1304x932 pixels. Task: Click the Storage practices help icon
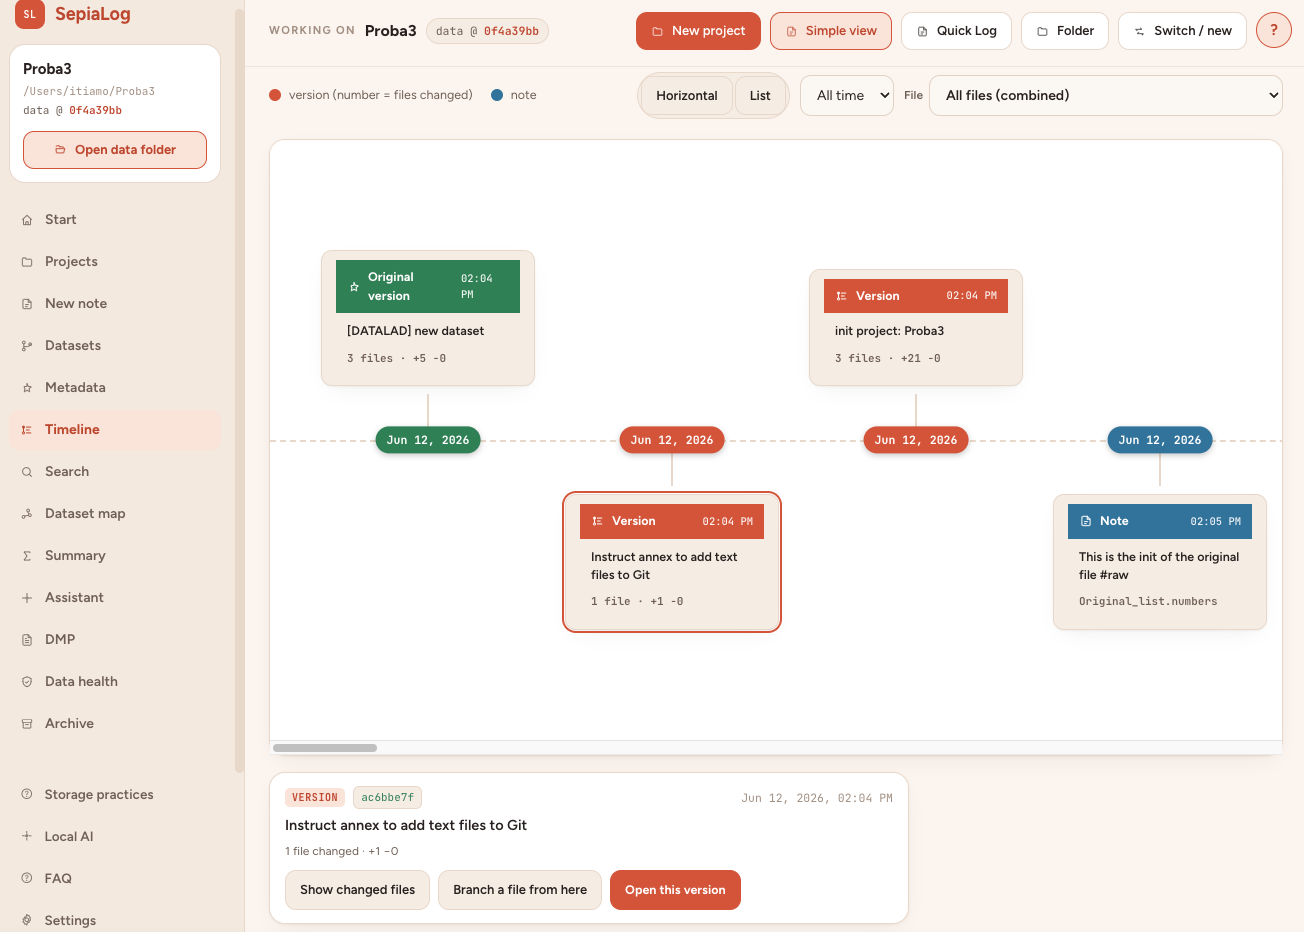point(27,795)
